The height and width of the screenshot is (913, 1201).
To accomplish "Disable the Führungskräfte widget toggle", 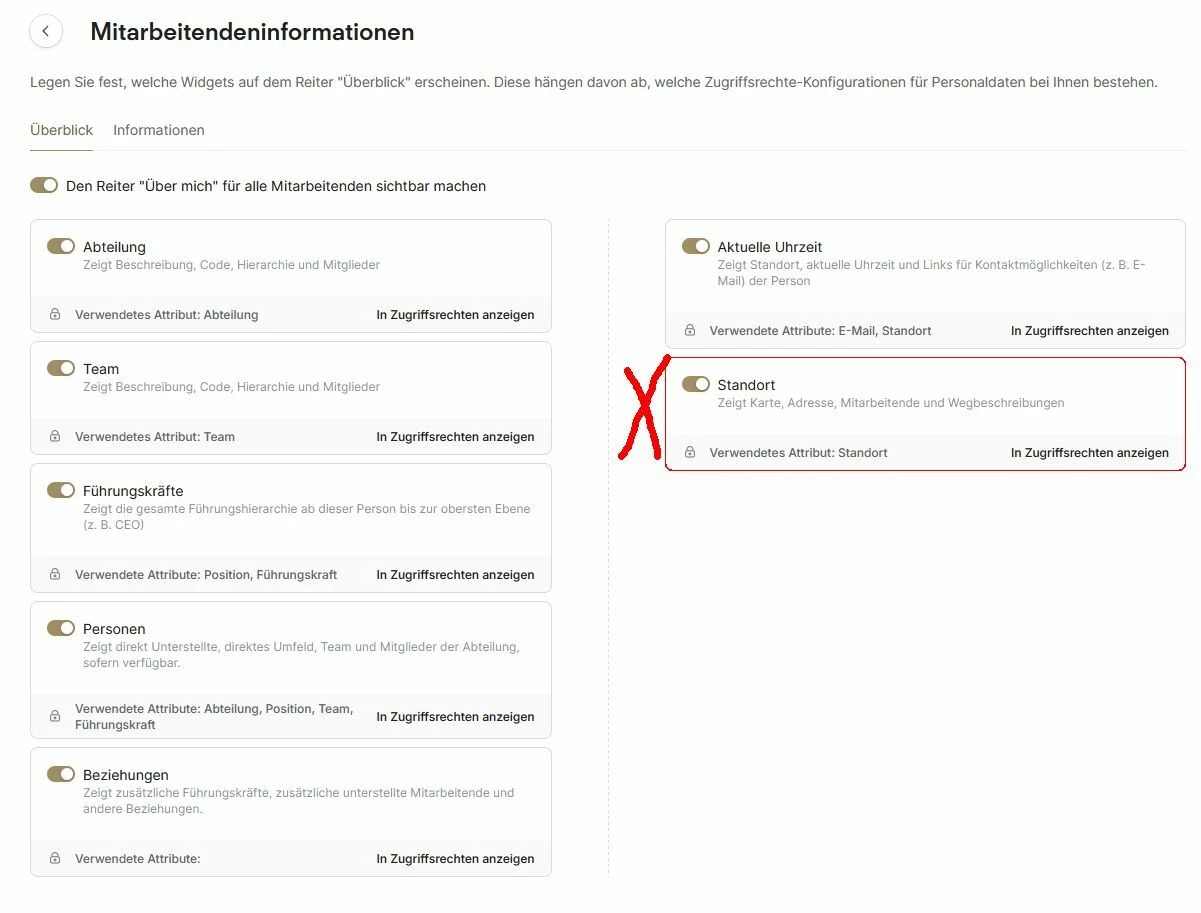I will click(x=61, y=491).
